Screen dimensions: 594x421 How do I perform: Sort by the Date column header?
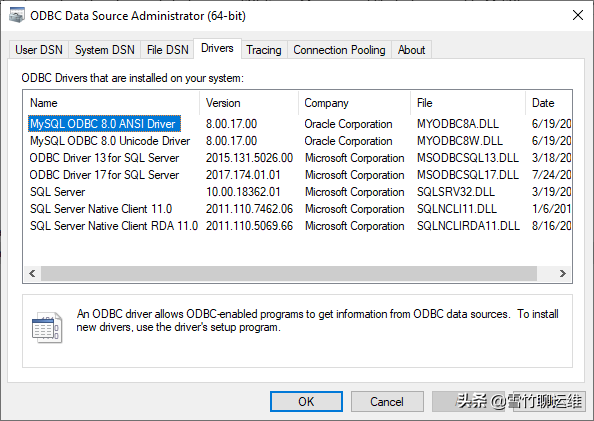point(549,103)
